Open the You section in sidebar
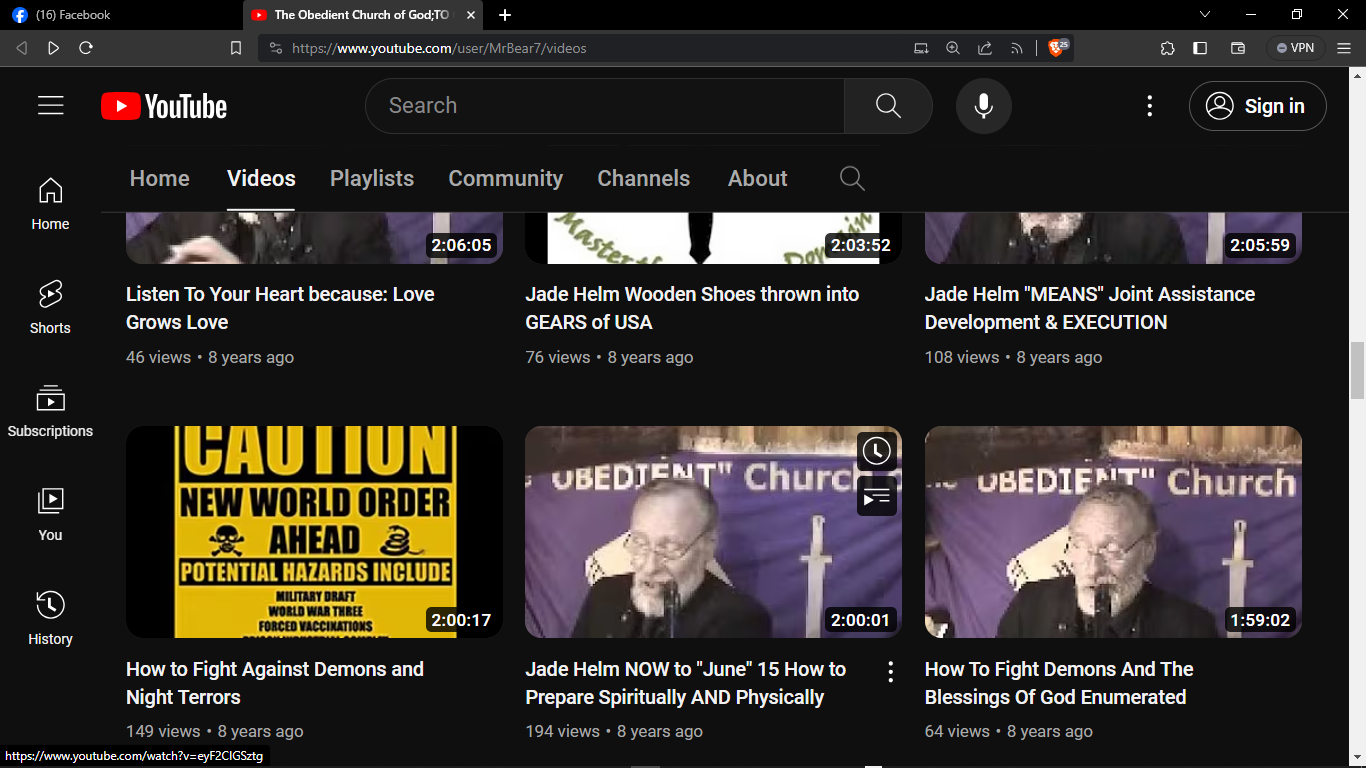The width and height of the screenshot is (1366, 768). coord(50,514)
